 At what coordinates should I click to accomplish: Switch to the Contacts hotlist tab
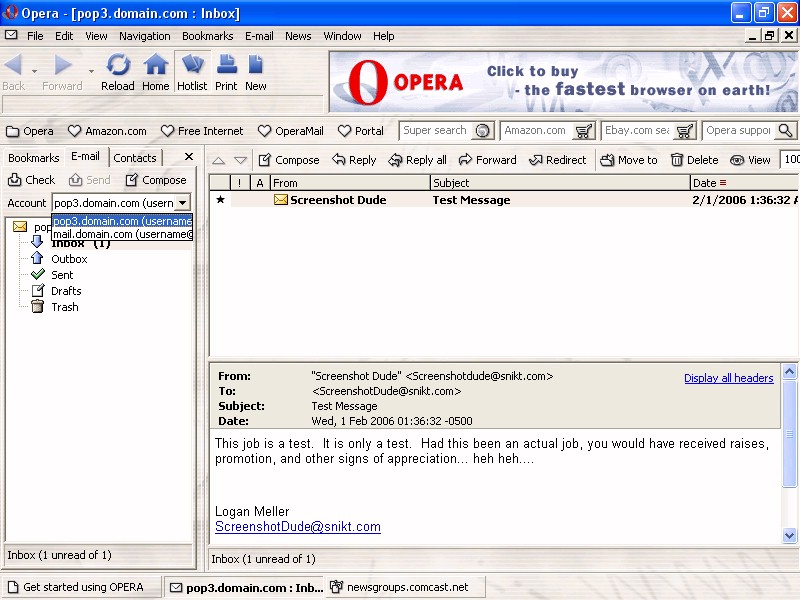(135, 158)
